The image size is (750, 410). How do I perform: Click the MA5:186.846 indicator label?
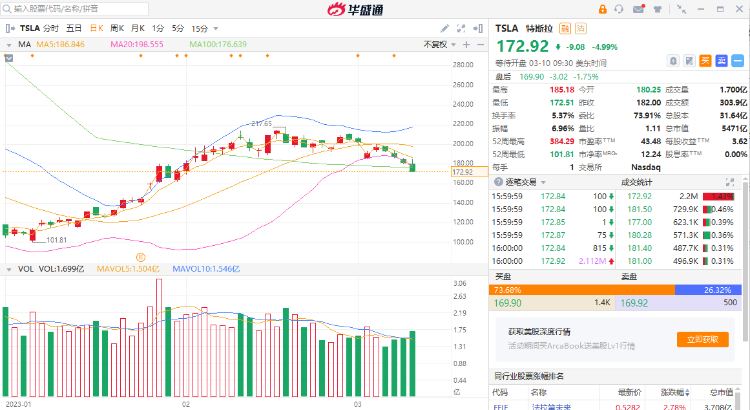point(61,44)
